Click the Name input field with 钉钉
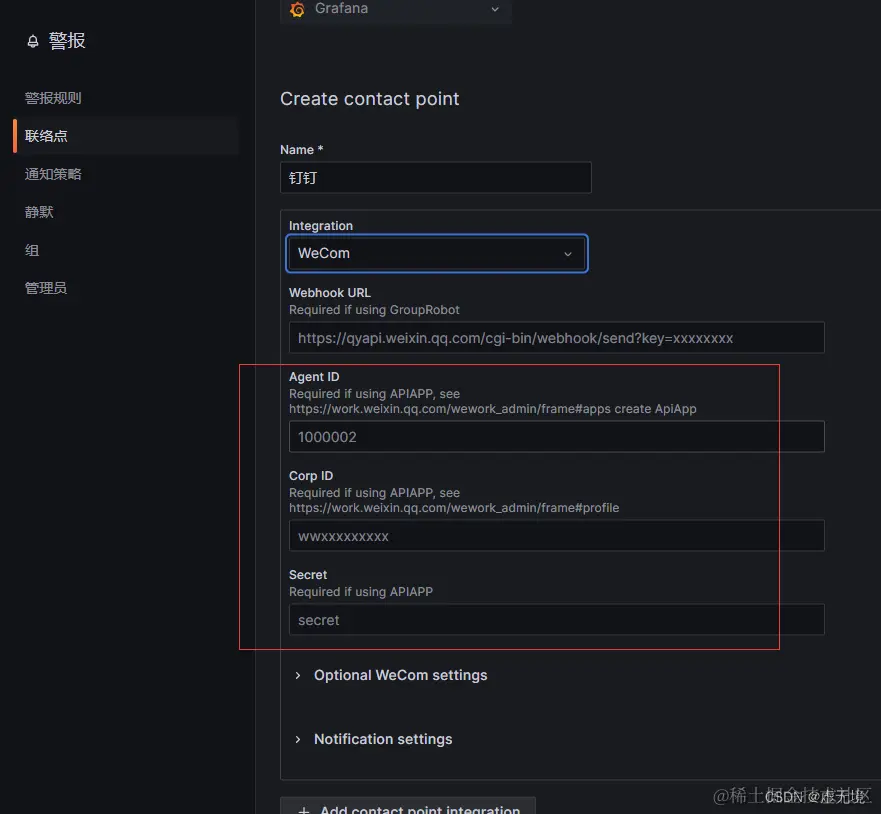881x814 pixels. point(435,178)
